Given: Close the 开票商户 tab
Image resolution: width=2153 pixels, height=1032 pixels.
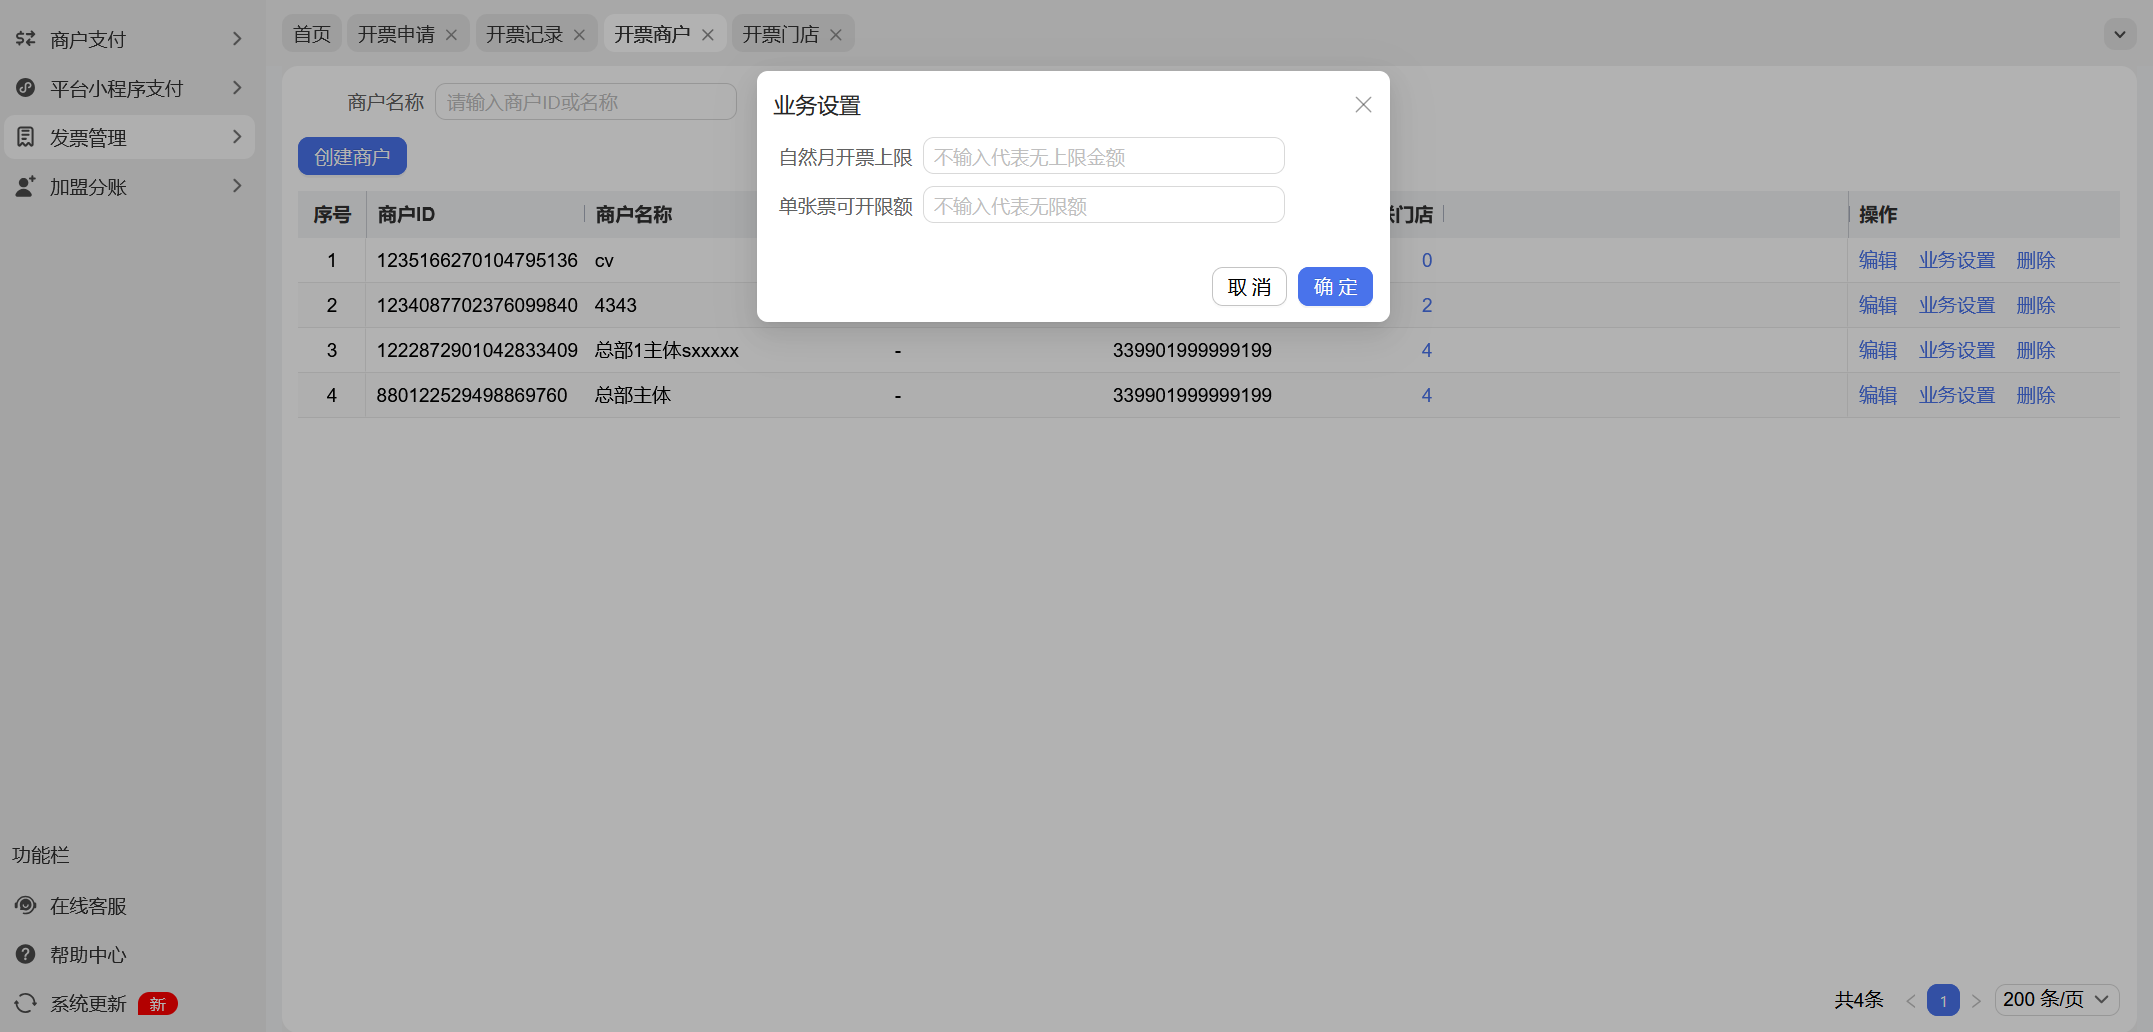Looking at the screenshot, I should pyautogui.click(x=707, y=35).
